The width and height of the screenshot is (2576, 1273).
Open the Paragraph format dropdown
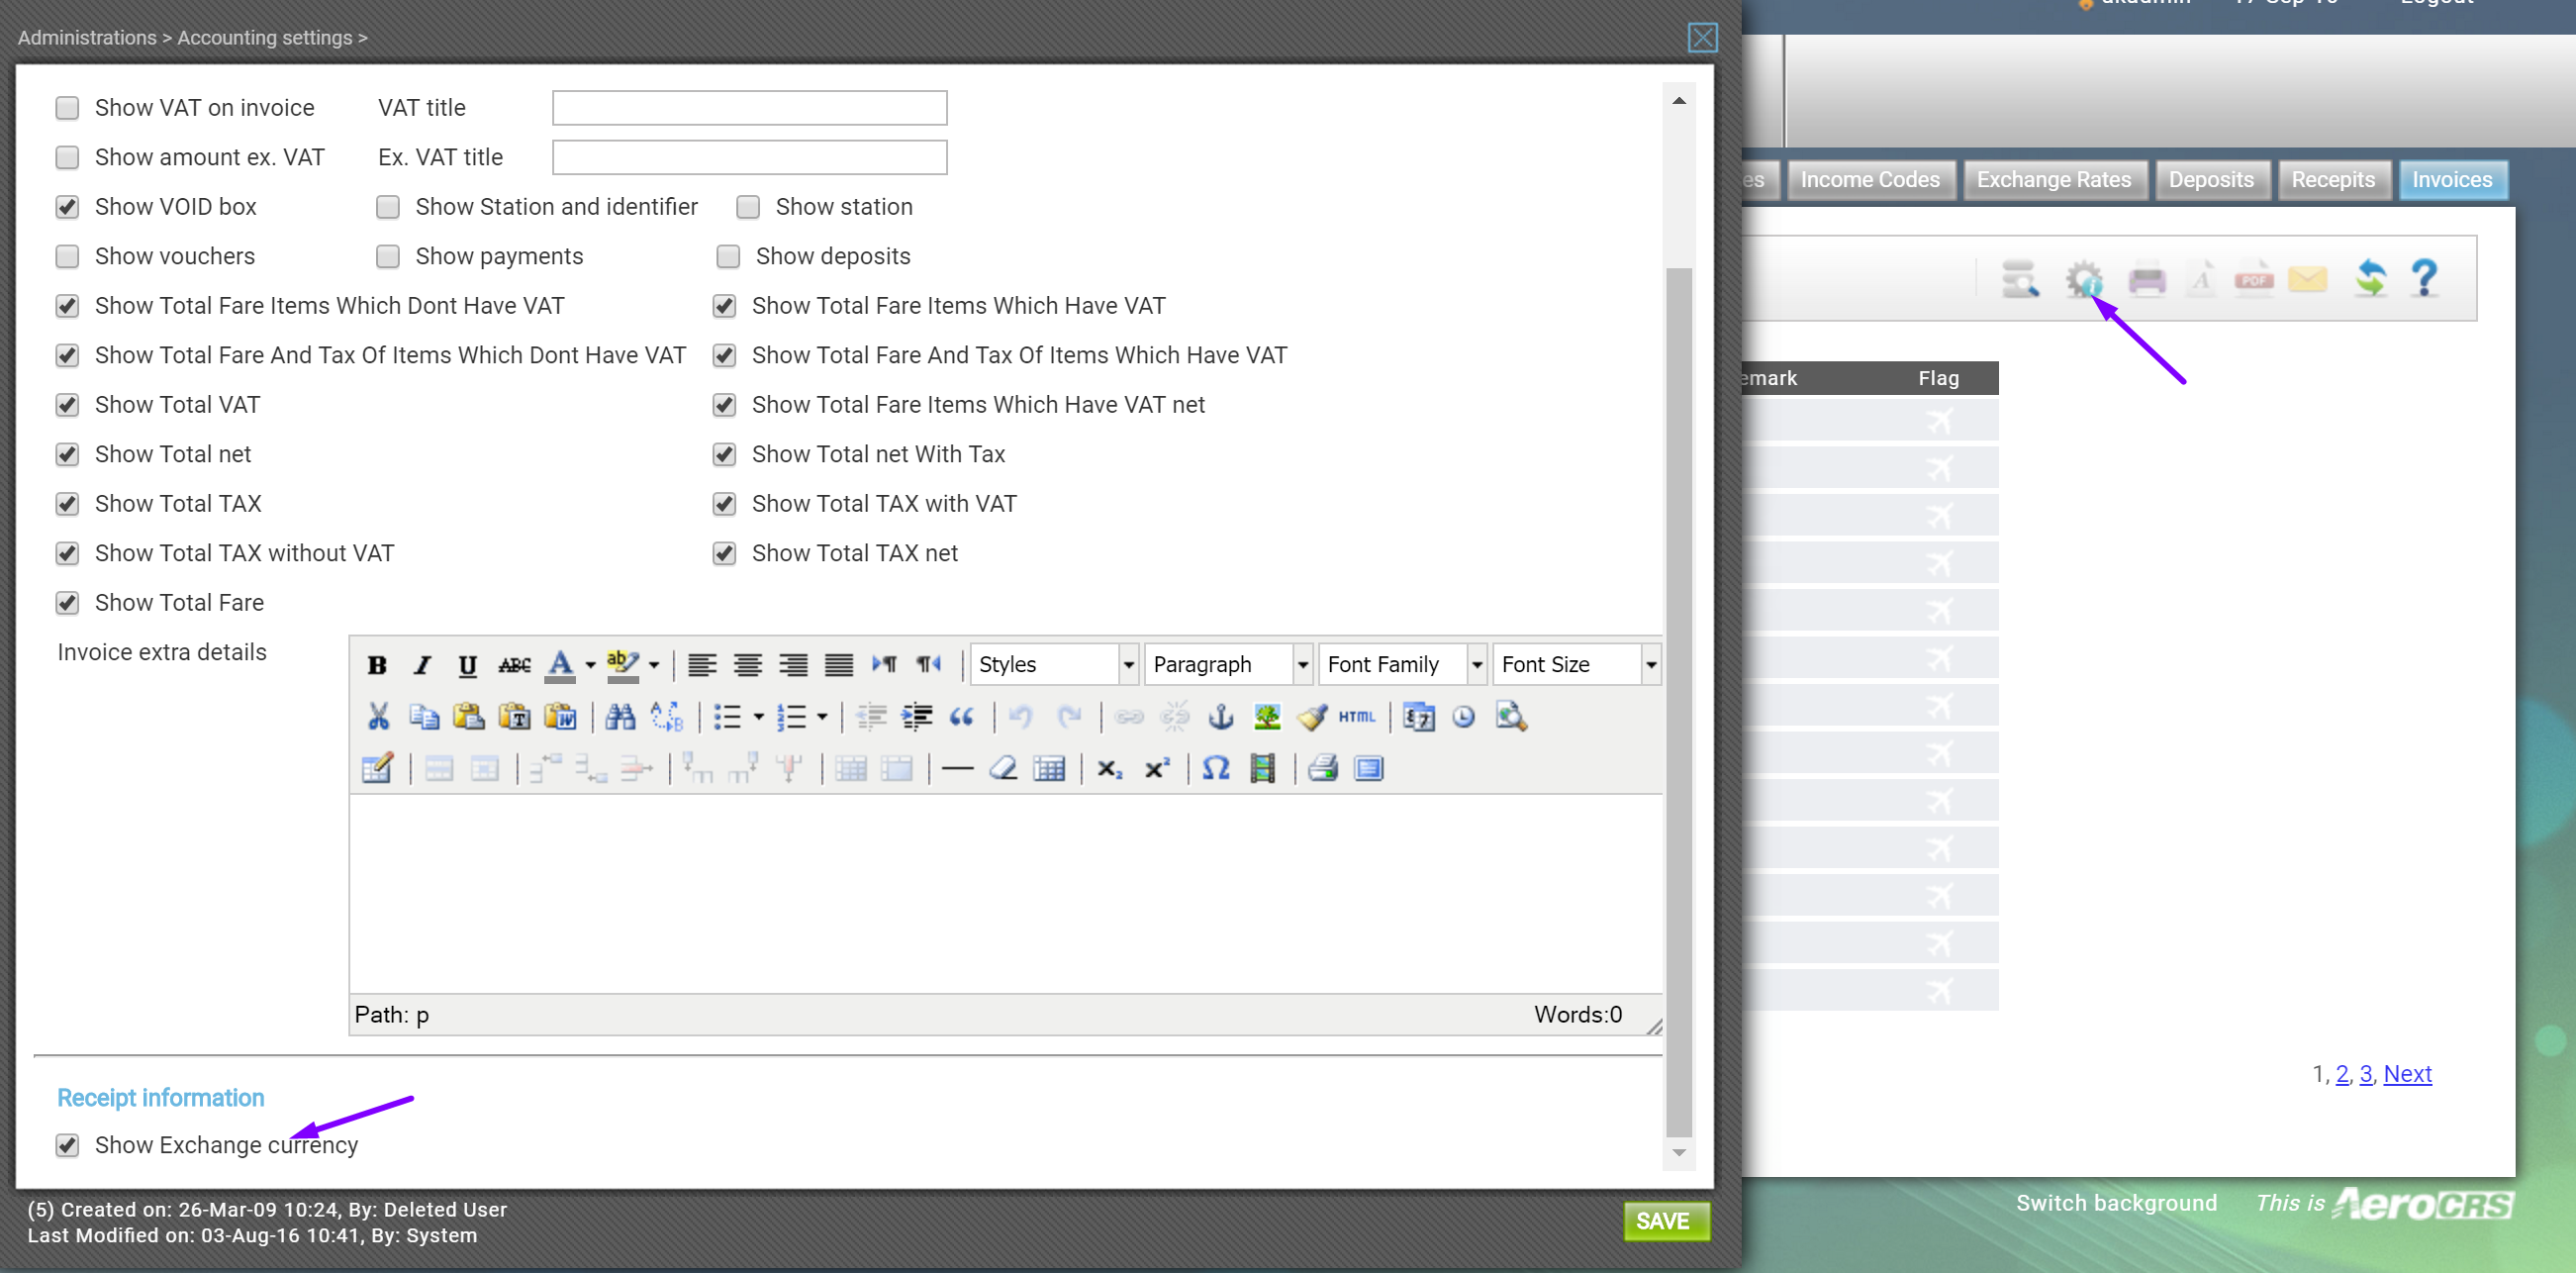pos(1228,665)
